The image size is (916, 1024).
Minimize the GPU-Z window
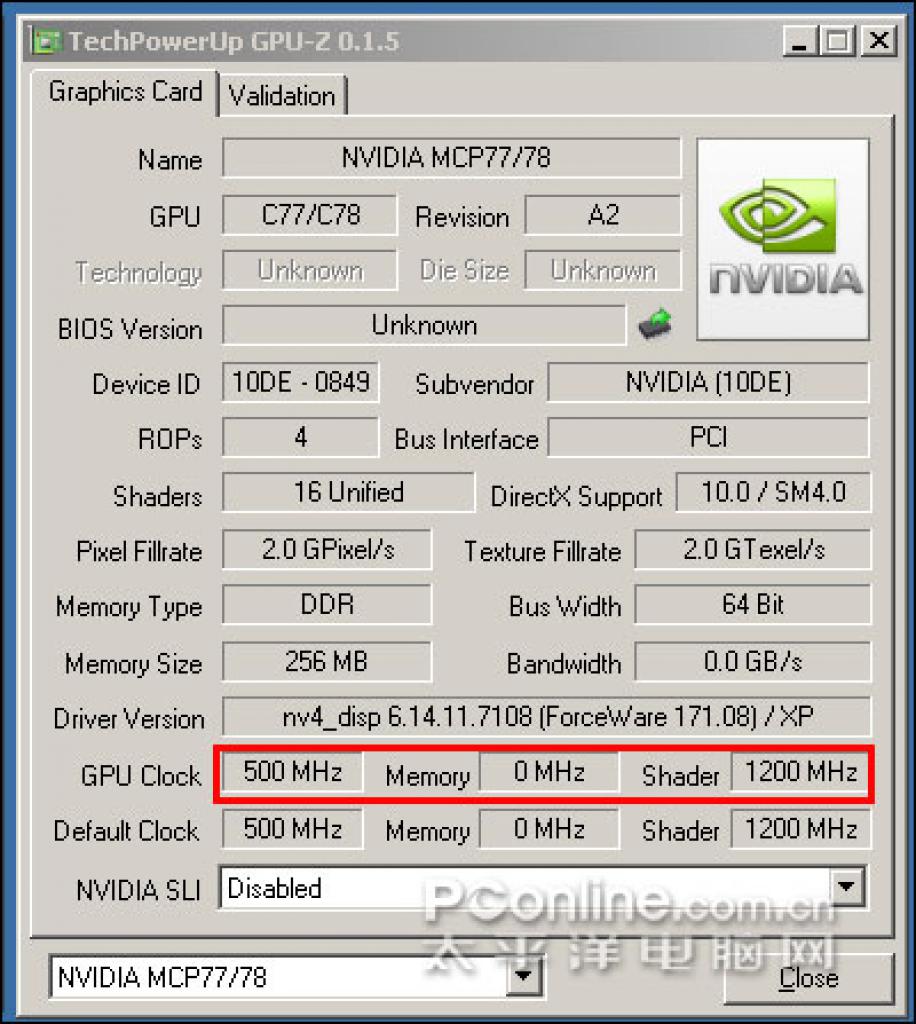pos(799,41)
